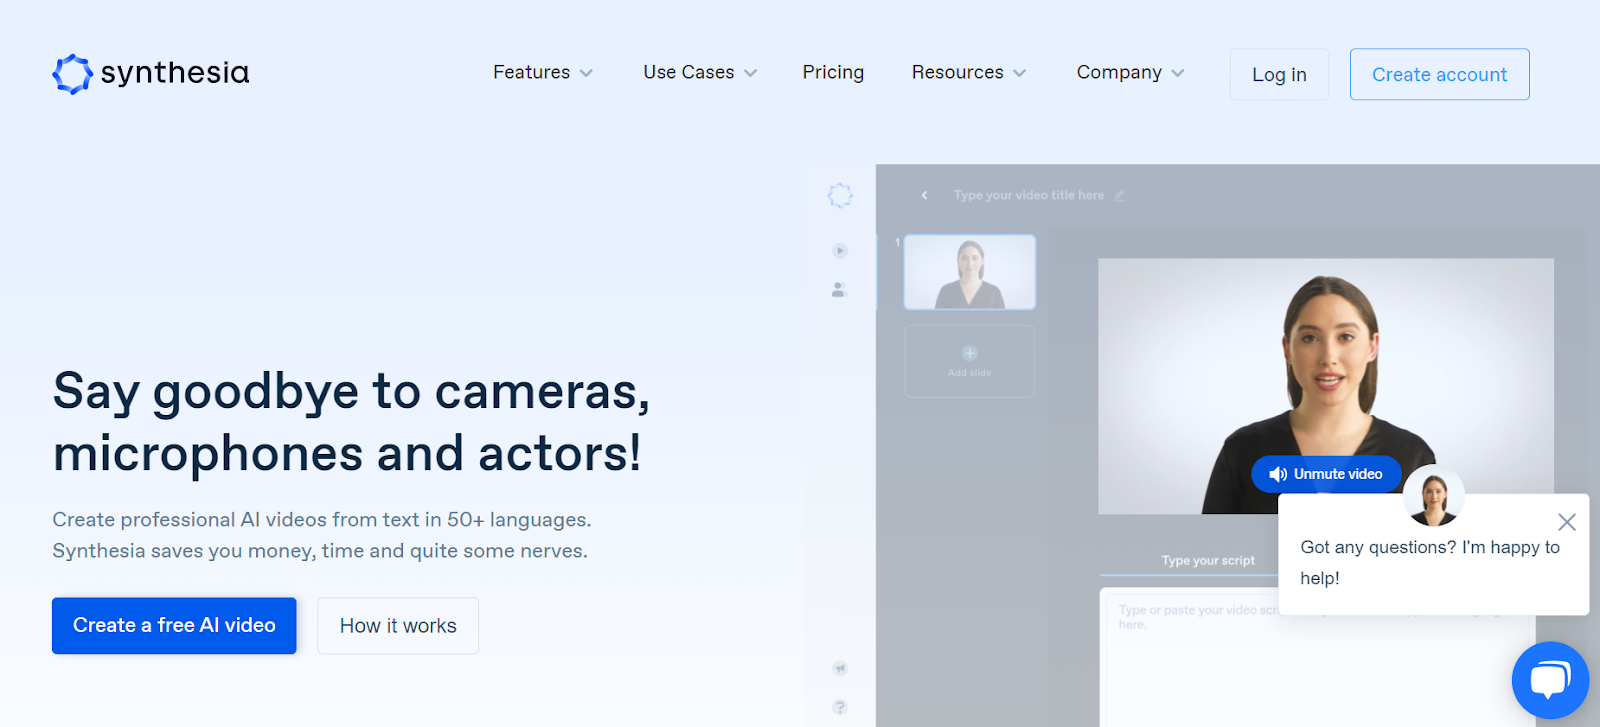Open the chat launcher bubble icon
This screenshot has width=1600, height=727.
pos(1550,680)
